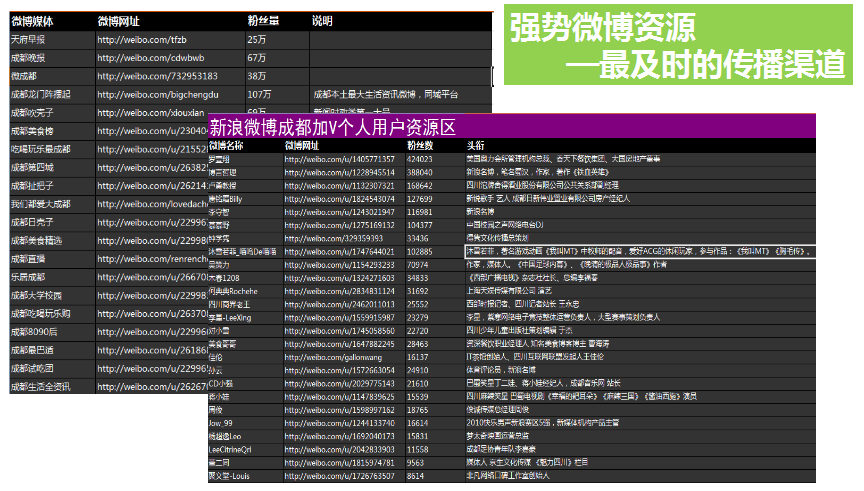Click the 微博媒体 column header

(33, 21)
